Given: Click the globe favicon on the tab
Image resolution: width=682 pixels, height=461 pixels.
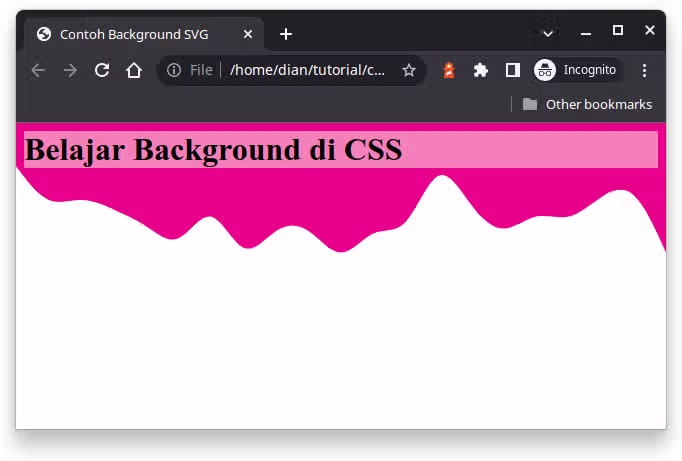Looking at the screenshot, I should [x=44, y=34].
